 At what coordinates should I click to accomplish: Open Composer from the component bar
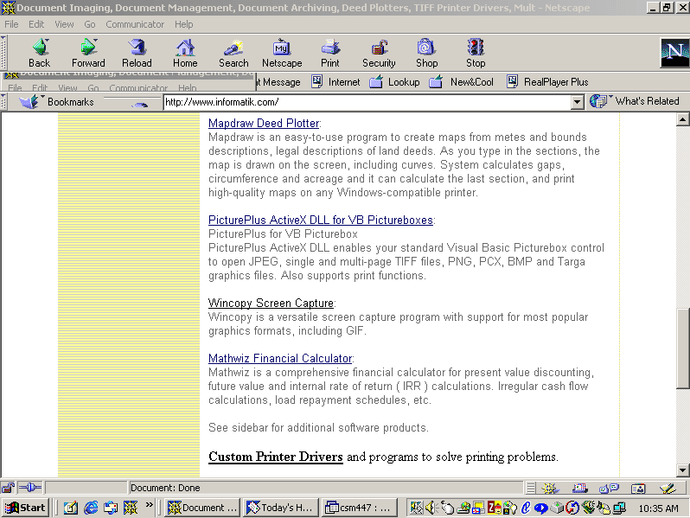(668, 488)
